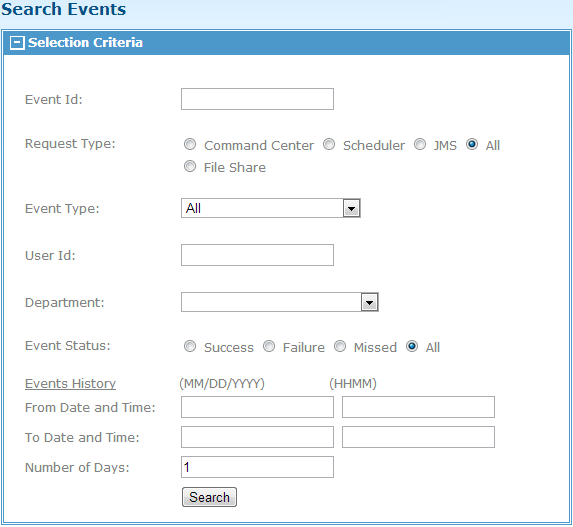Select JMS request type
The image size is (573, 527).
pyautogui.click(x=420, y=144)
